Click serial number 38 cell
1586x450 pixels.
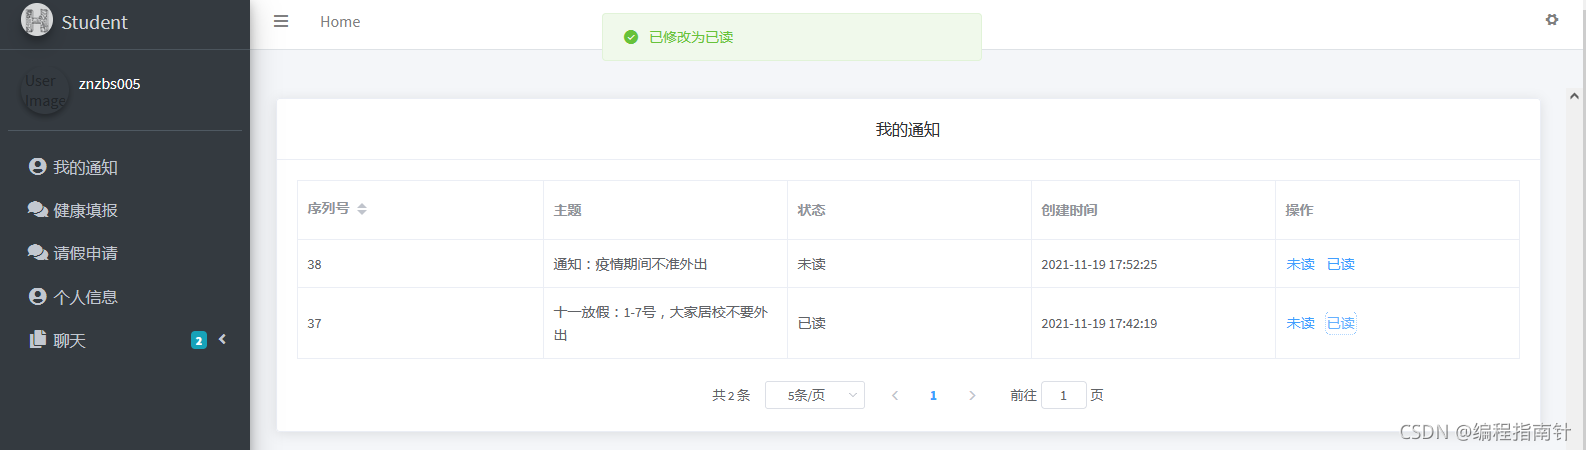click(420, 264)
